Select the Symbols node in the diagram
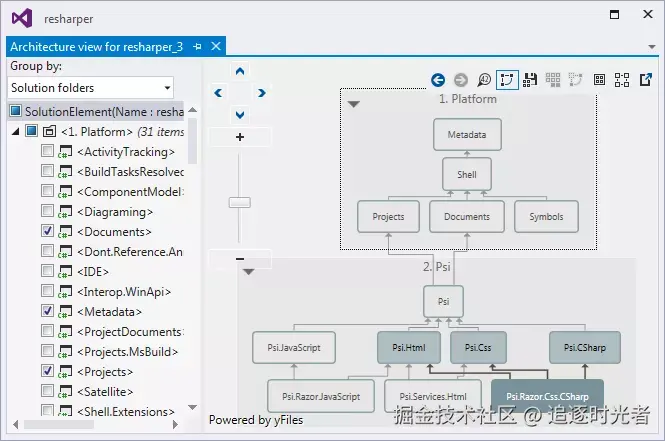The height and width of the screenshot is (441, 665). 546,217
